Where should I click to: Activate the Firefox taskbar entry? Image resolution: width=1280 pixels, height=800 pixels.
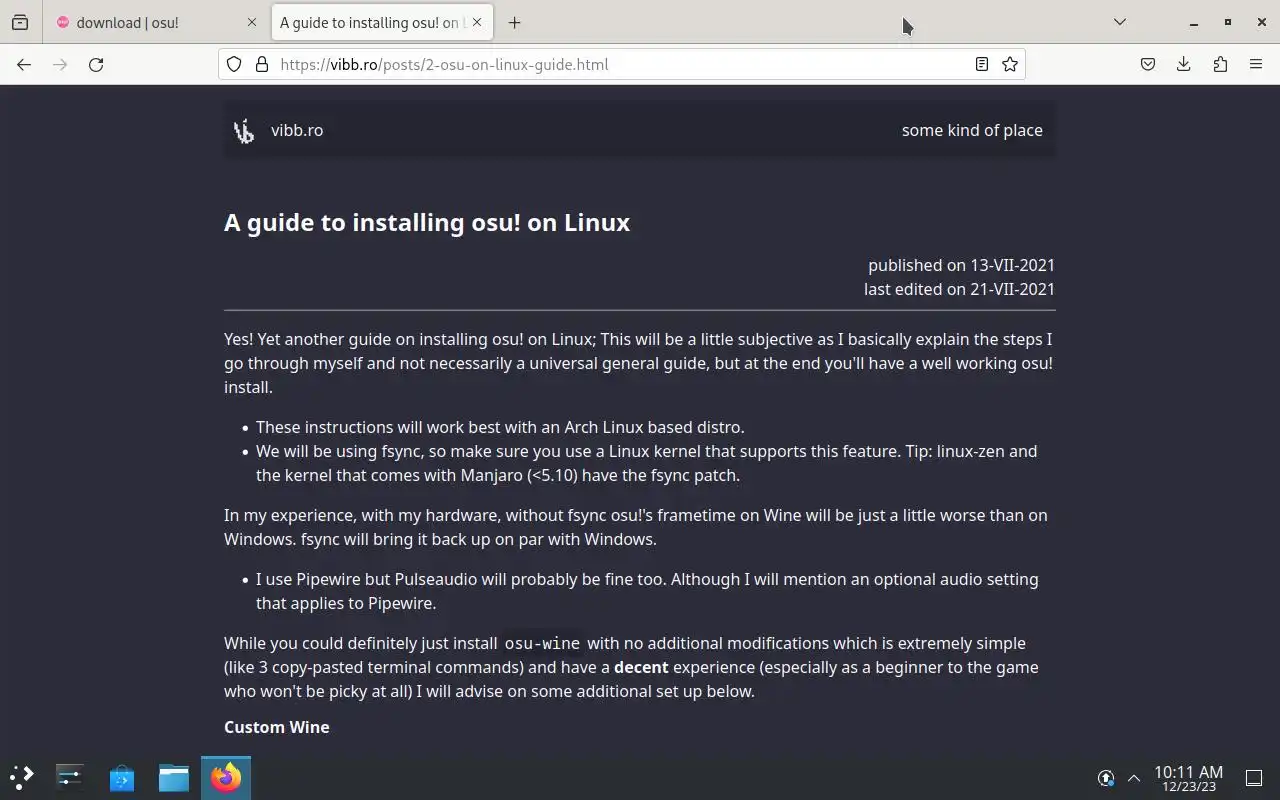pos(226,777)
